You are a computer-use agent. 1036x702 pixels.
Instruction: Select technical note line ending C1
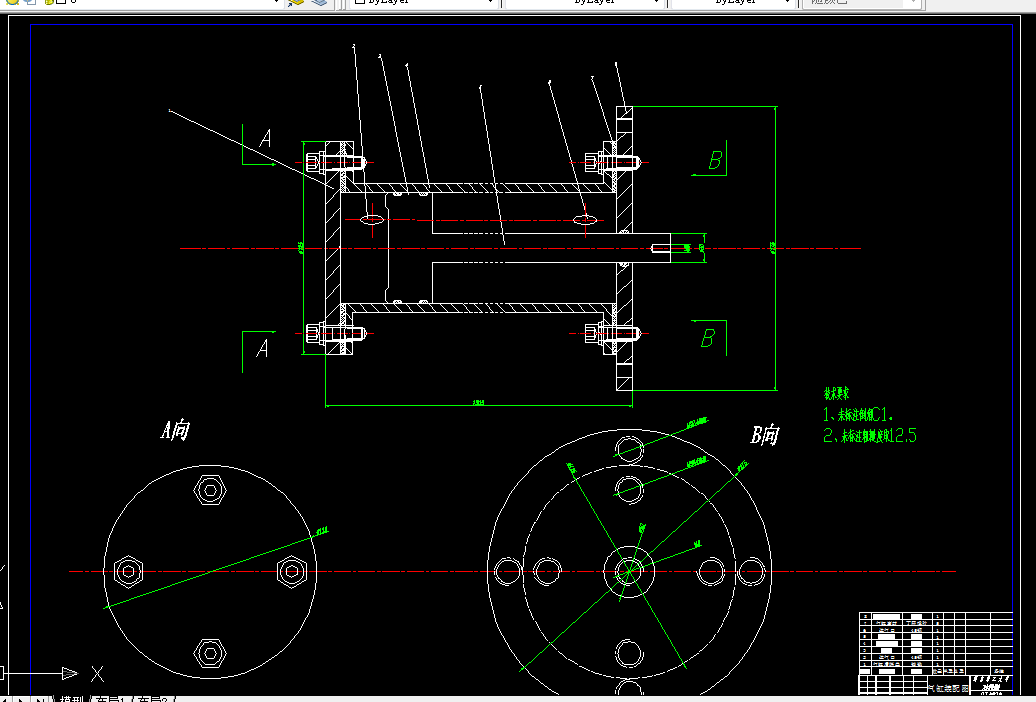tap(858, 414)
